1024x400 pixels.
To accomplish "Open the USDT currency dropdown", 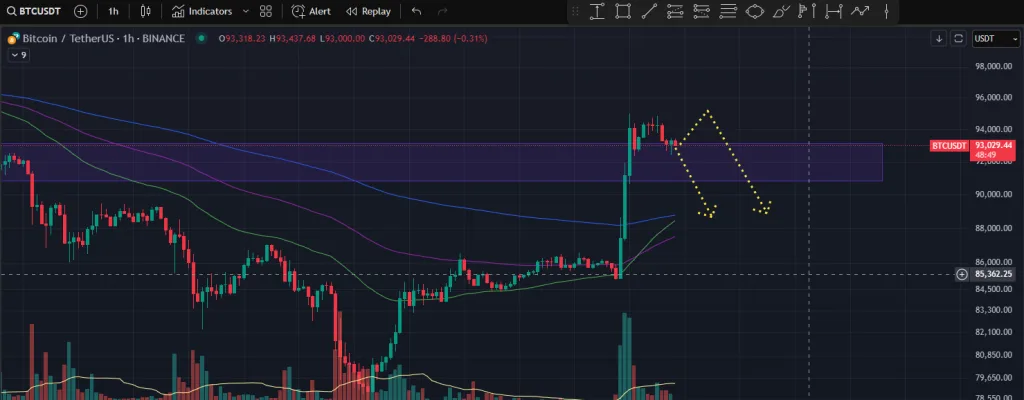I will 987,38.
